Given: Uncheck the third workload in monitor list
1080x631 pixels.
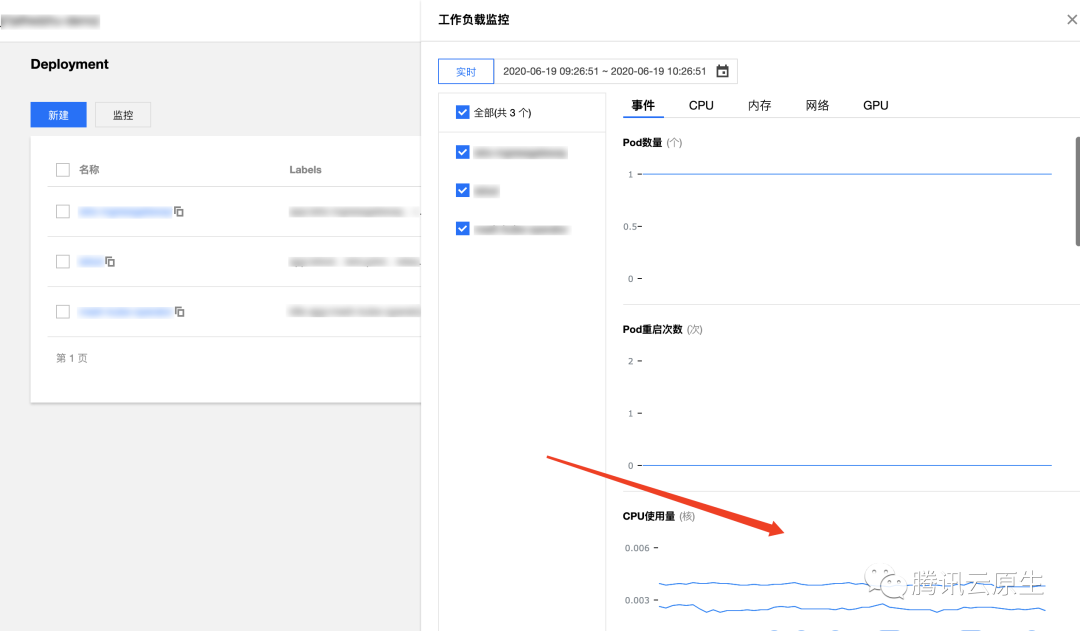Looking at the screenshot, I should [x=462, y=228].
